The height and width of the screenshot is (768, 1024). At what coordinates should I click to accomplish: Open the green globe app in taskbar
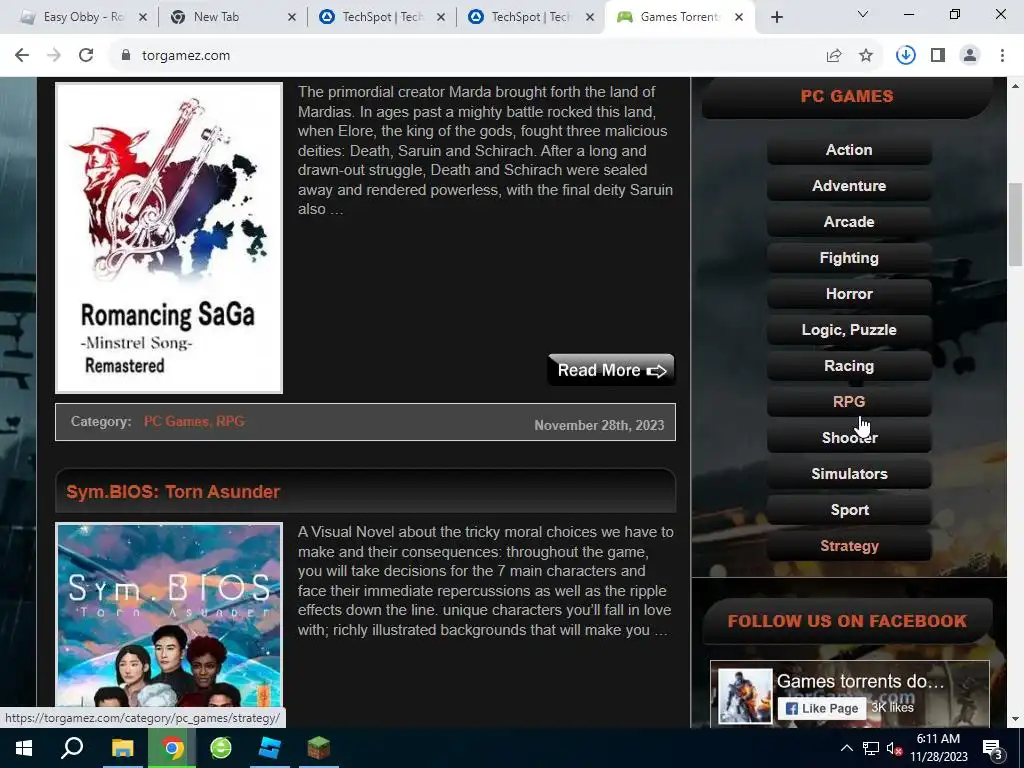click(221, 748)
